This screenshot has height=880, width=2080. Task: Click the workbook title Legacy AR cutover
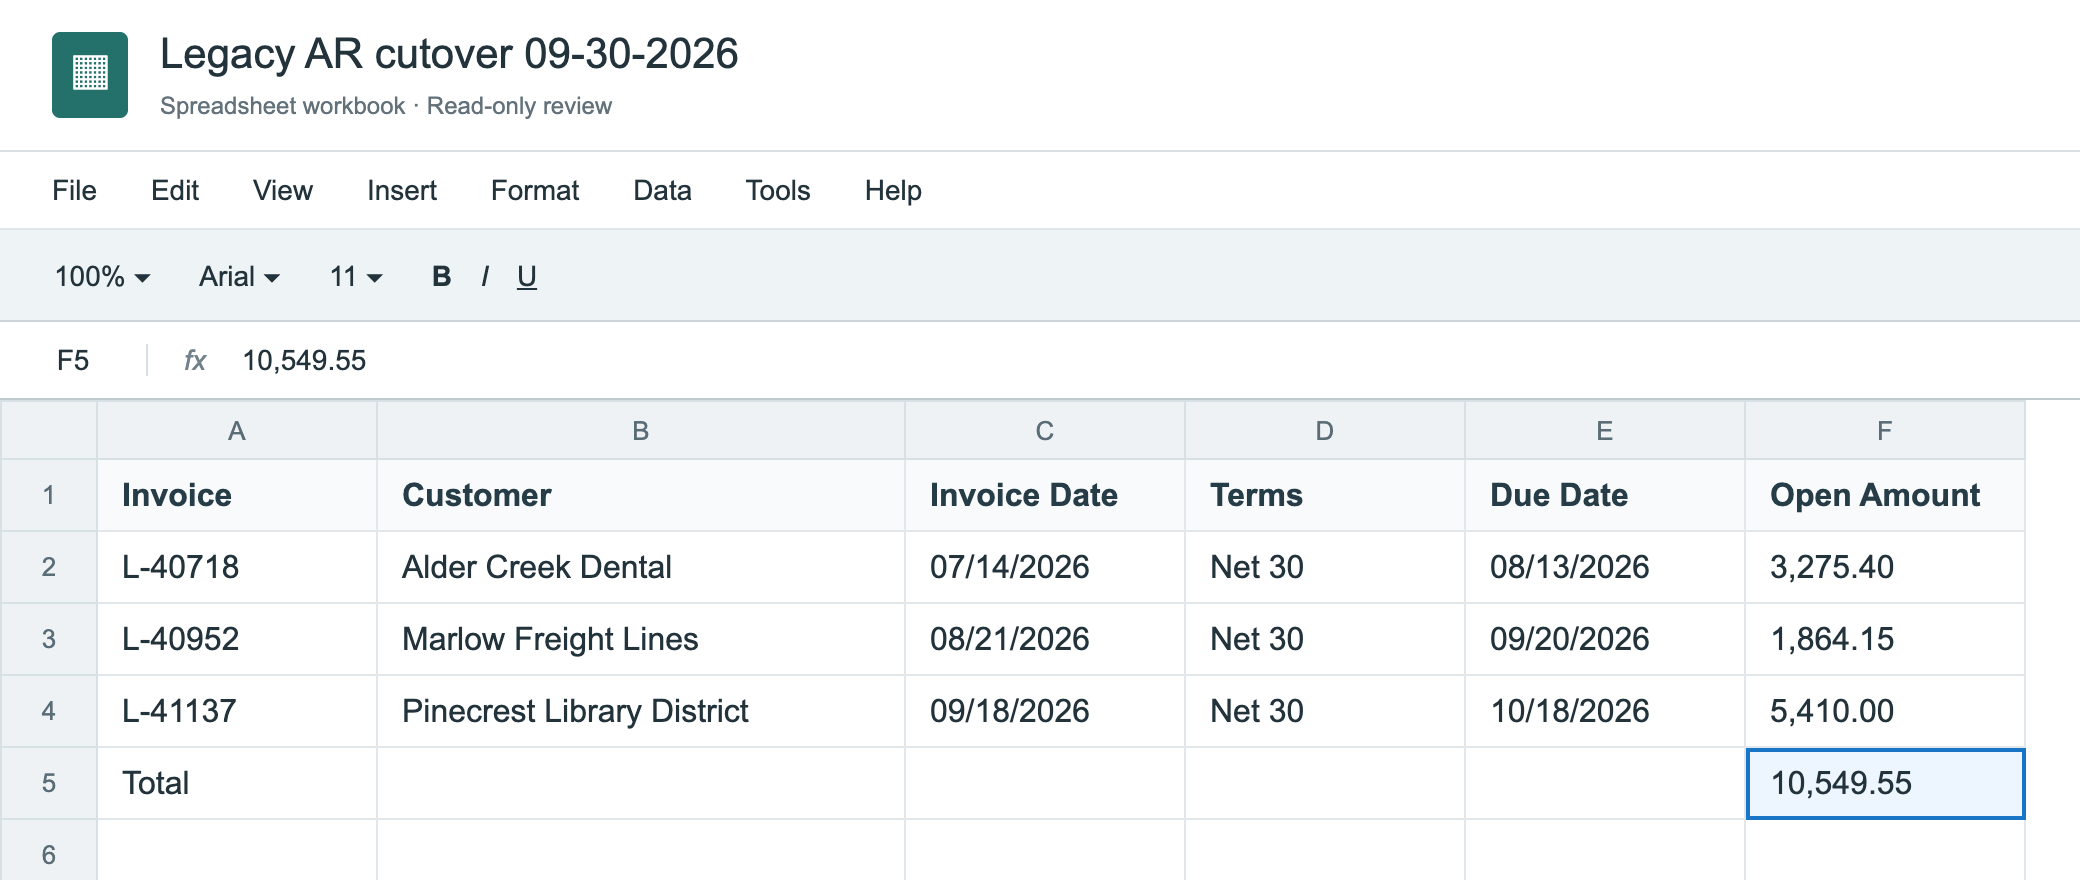coord(449,53)
